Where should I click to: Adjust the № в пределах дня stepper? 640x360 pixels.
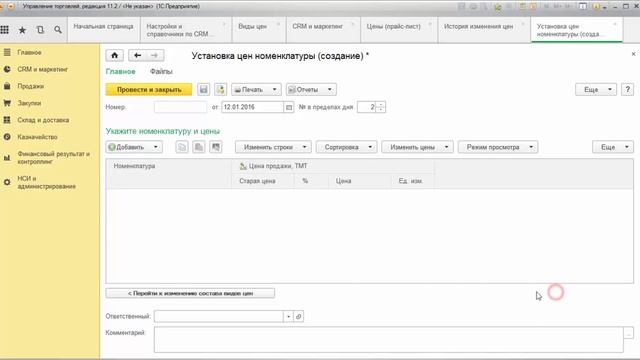(380, 107)
